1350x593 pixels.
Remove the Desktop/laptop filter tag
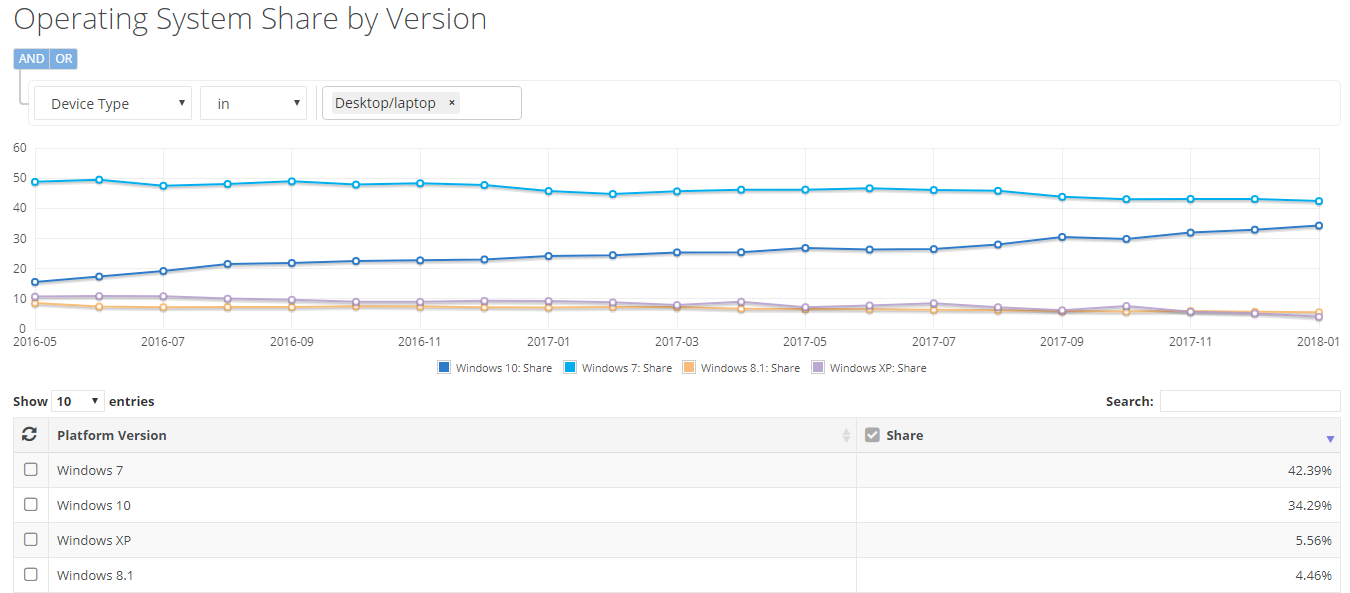coord(451,103)
